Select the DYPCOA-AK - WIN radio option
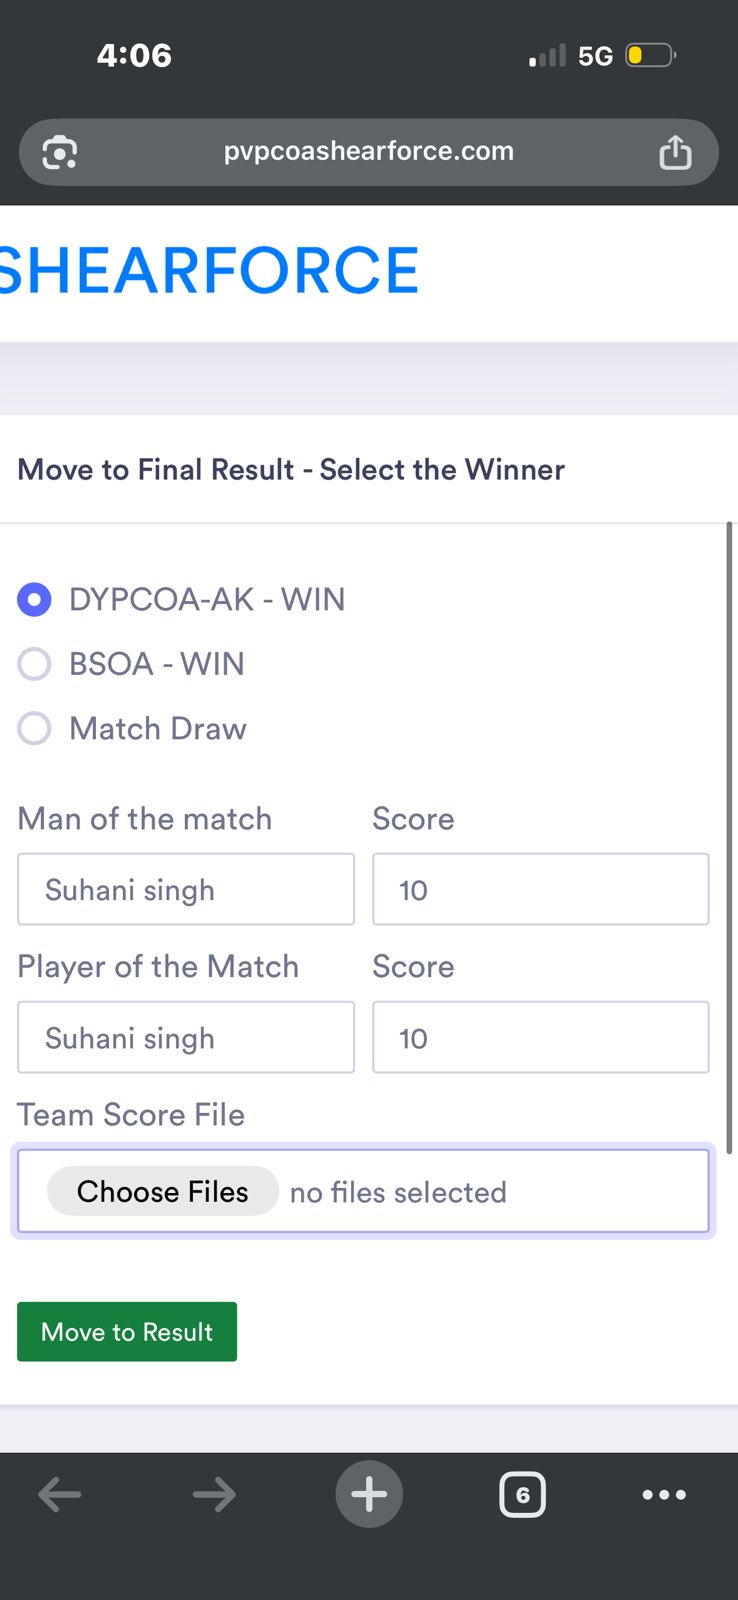The width and height of the screenshot is (738, 1600). [35, 600]
